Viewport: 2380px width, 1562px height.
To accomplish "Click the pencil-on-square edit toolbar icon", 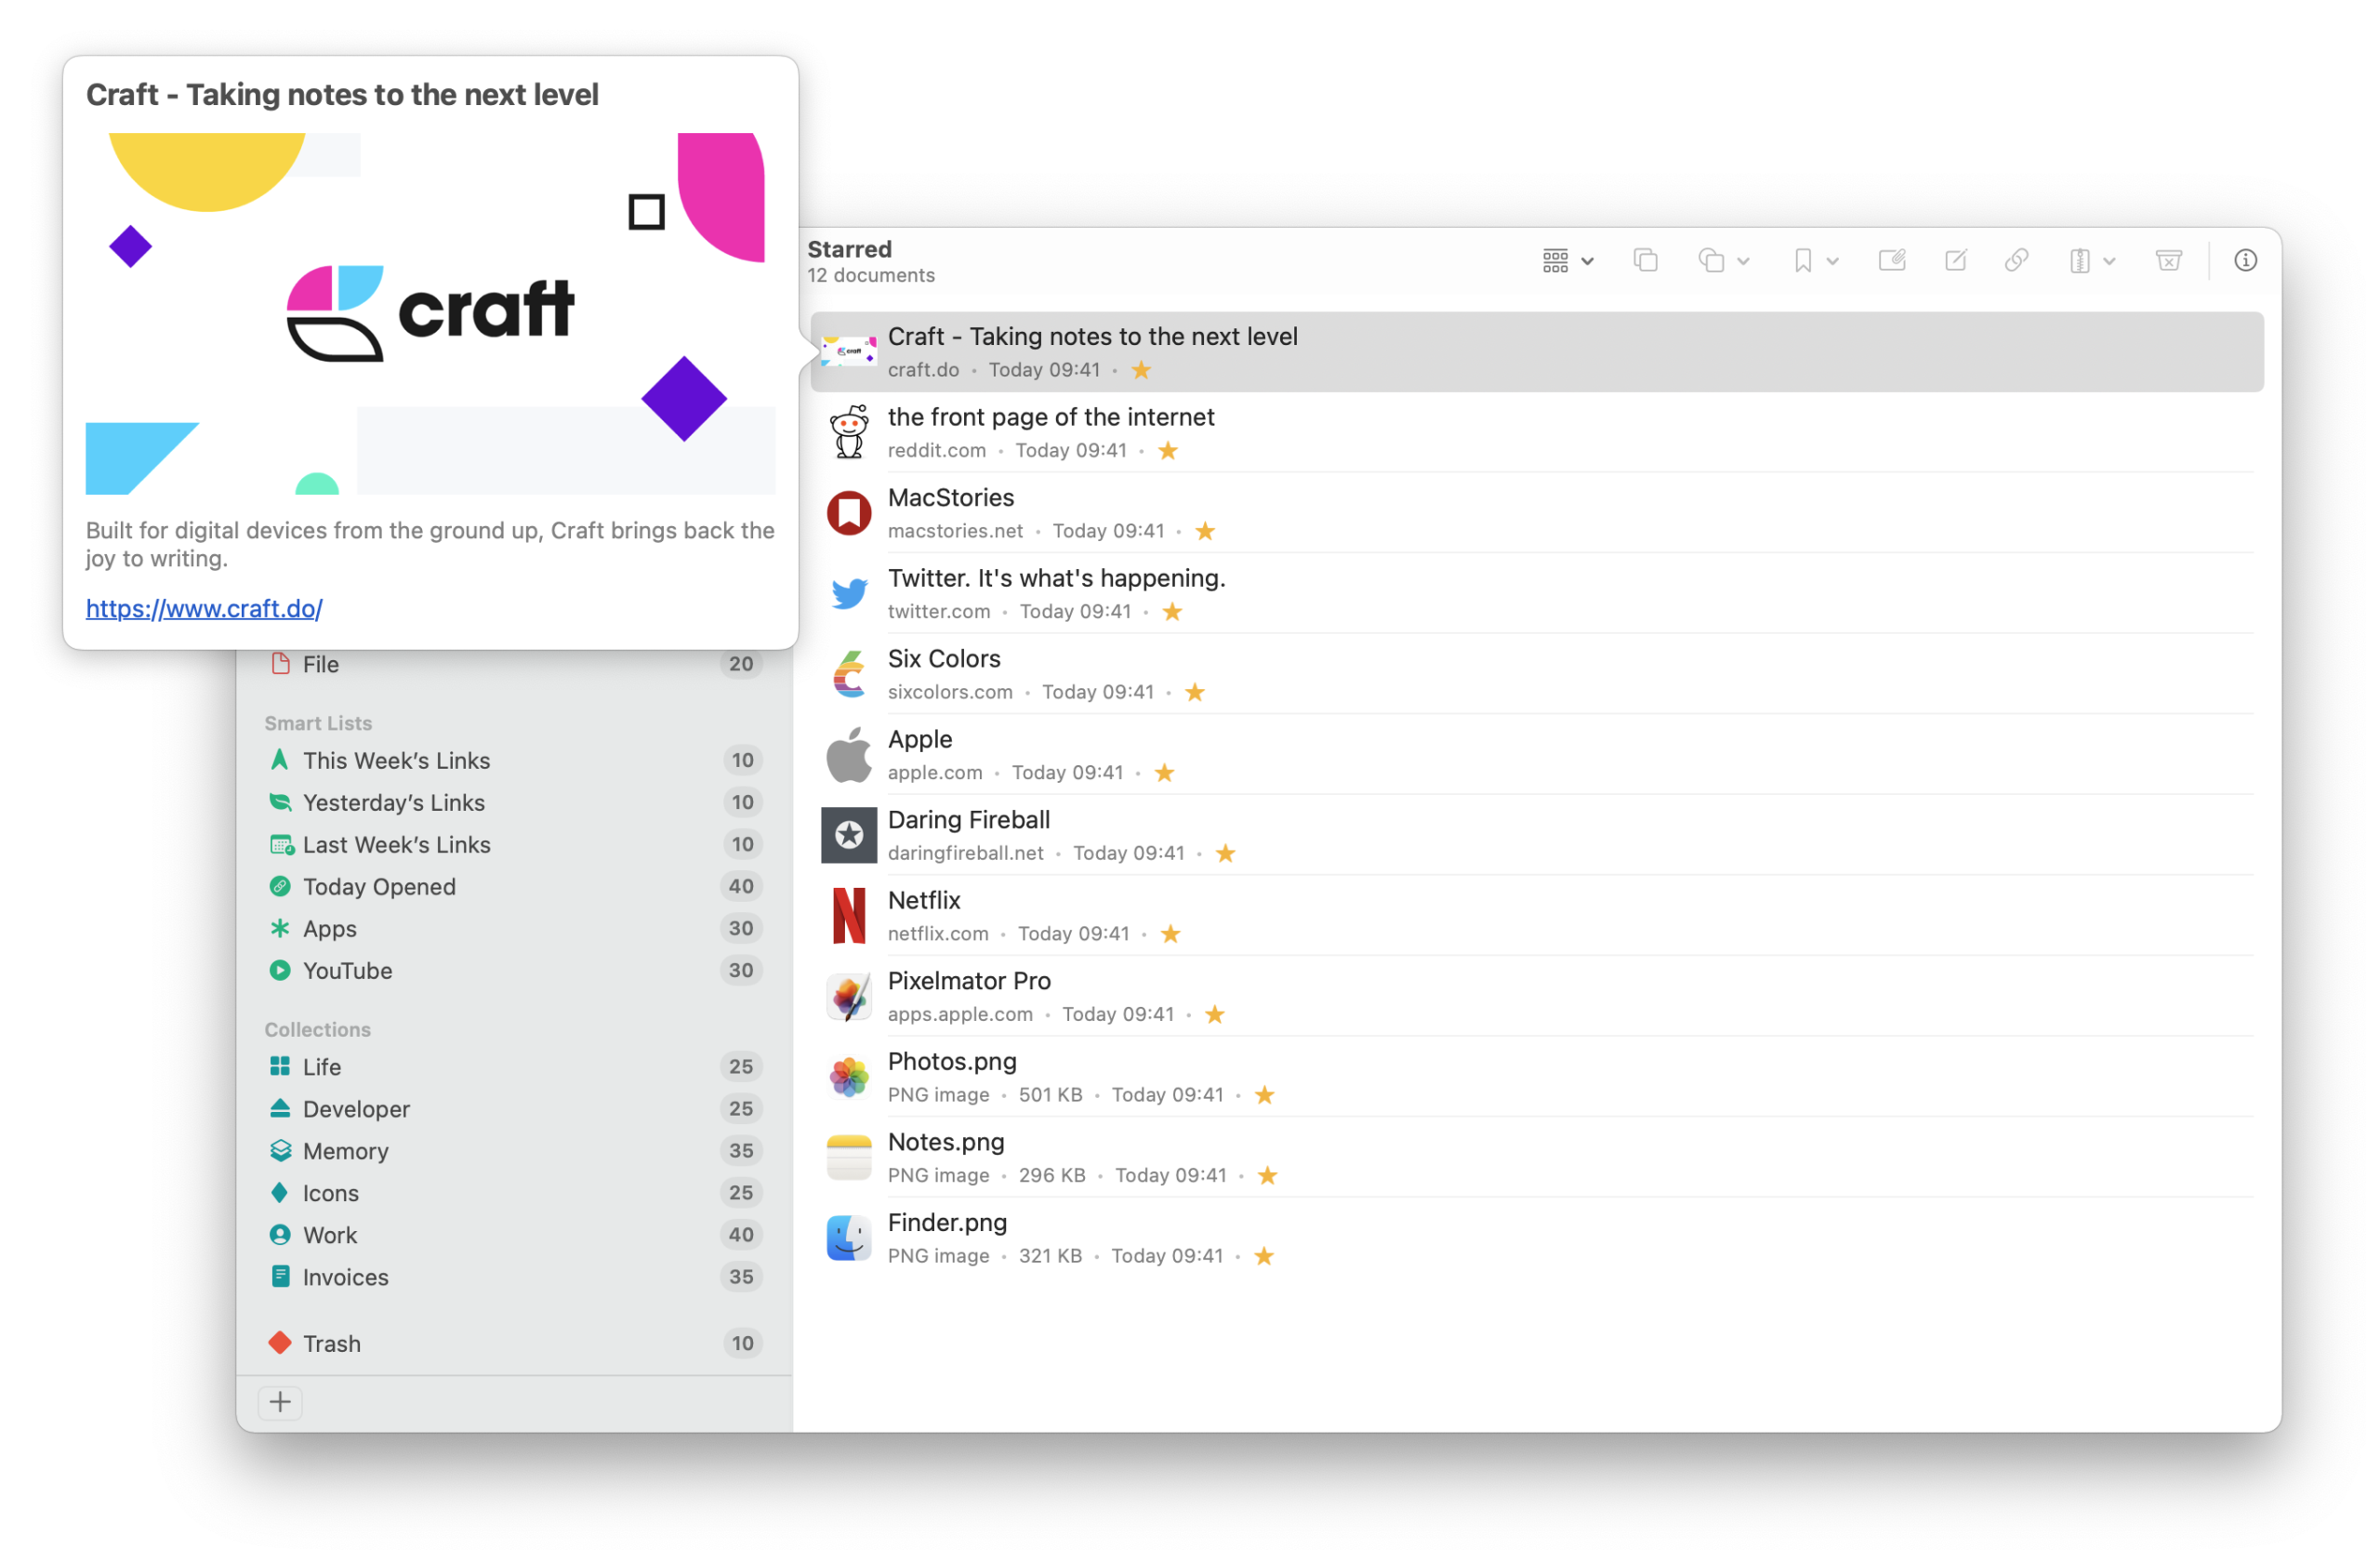I will tap(1955, 261).
